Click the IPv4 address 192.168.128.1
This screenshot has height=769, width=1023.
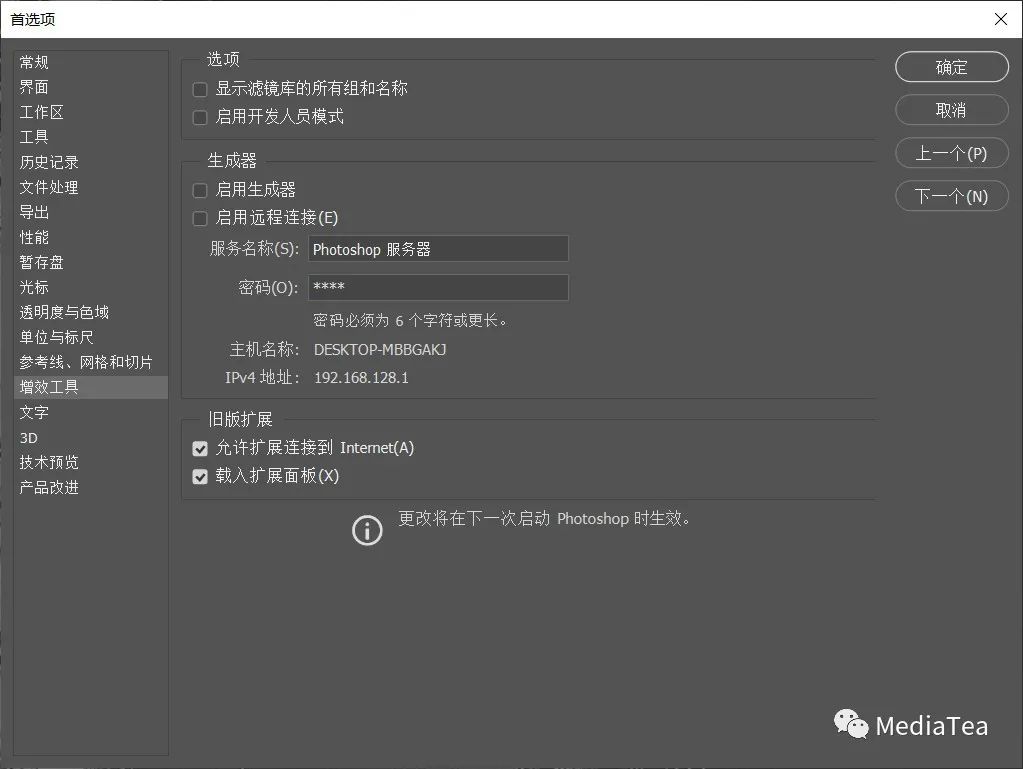[361, 378]
